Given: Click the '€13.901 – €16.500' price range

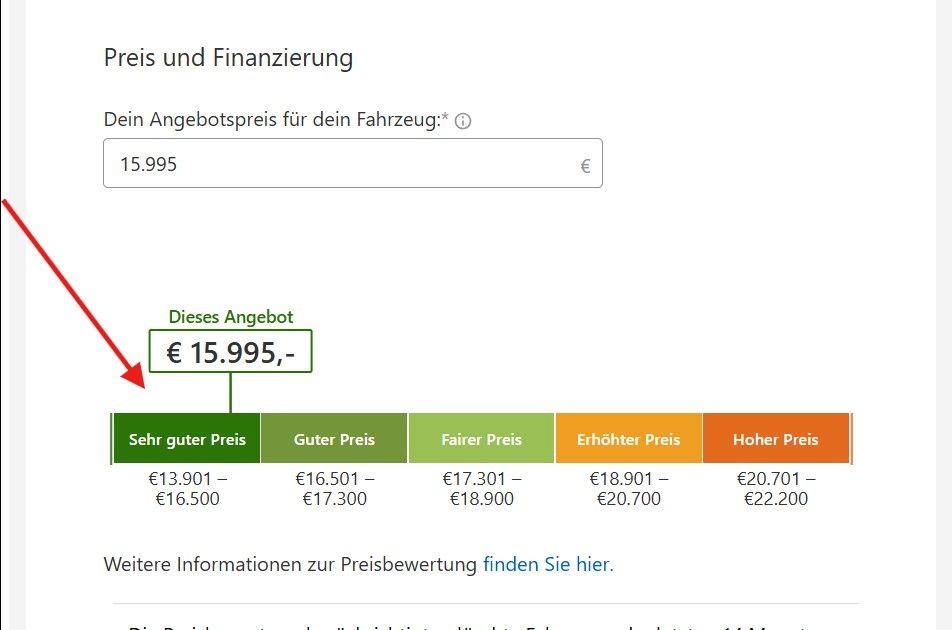Looking at the screenshot, I should point(187,488).
